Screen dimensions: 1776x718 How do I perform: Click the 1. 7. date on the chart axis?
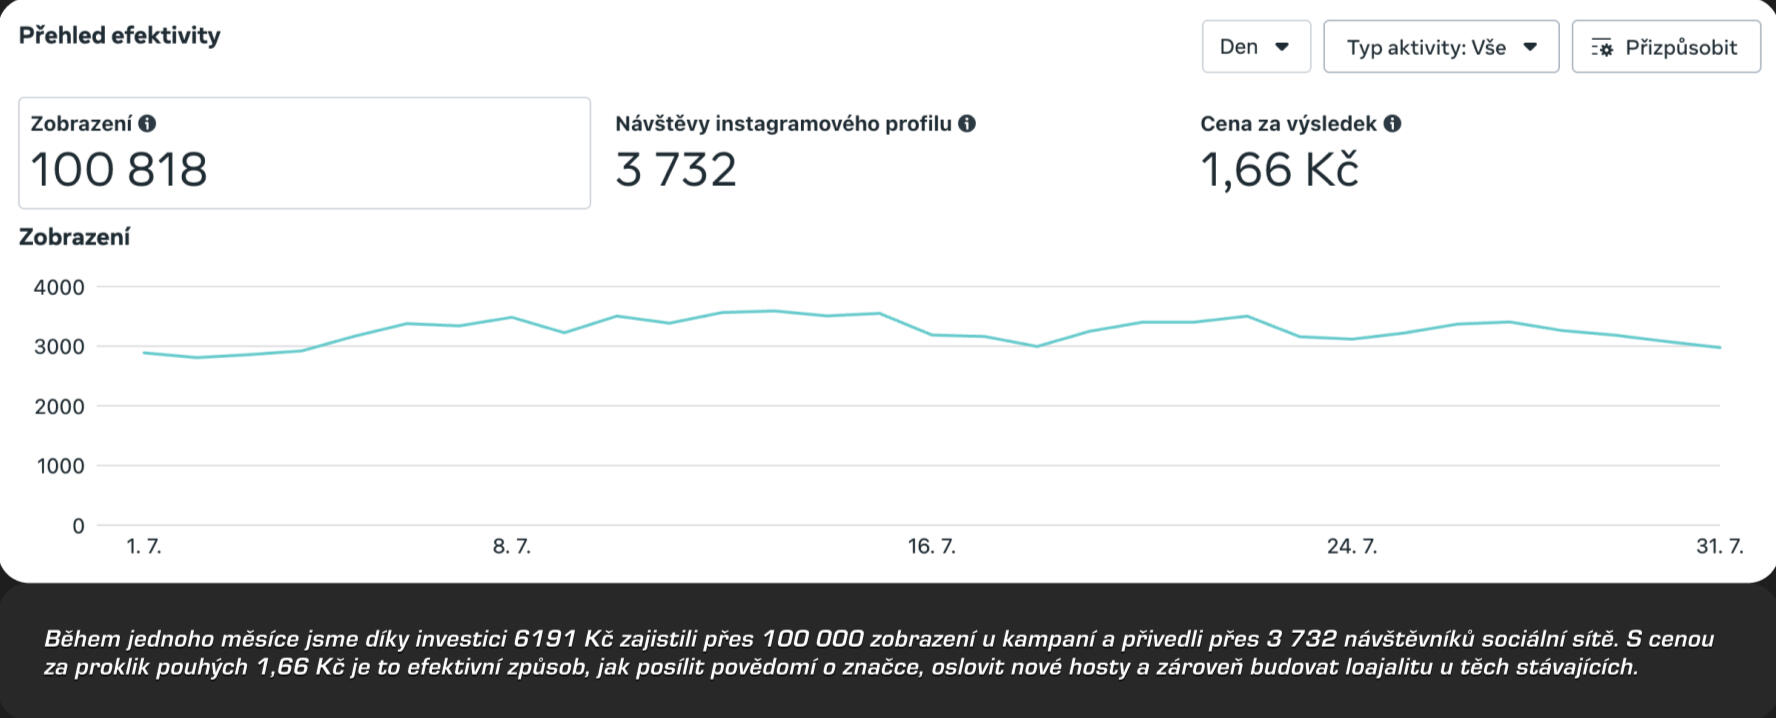pos(144,547)
